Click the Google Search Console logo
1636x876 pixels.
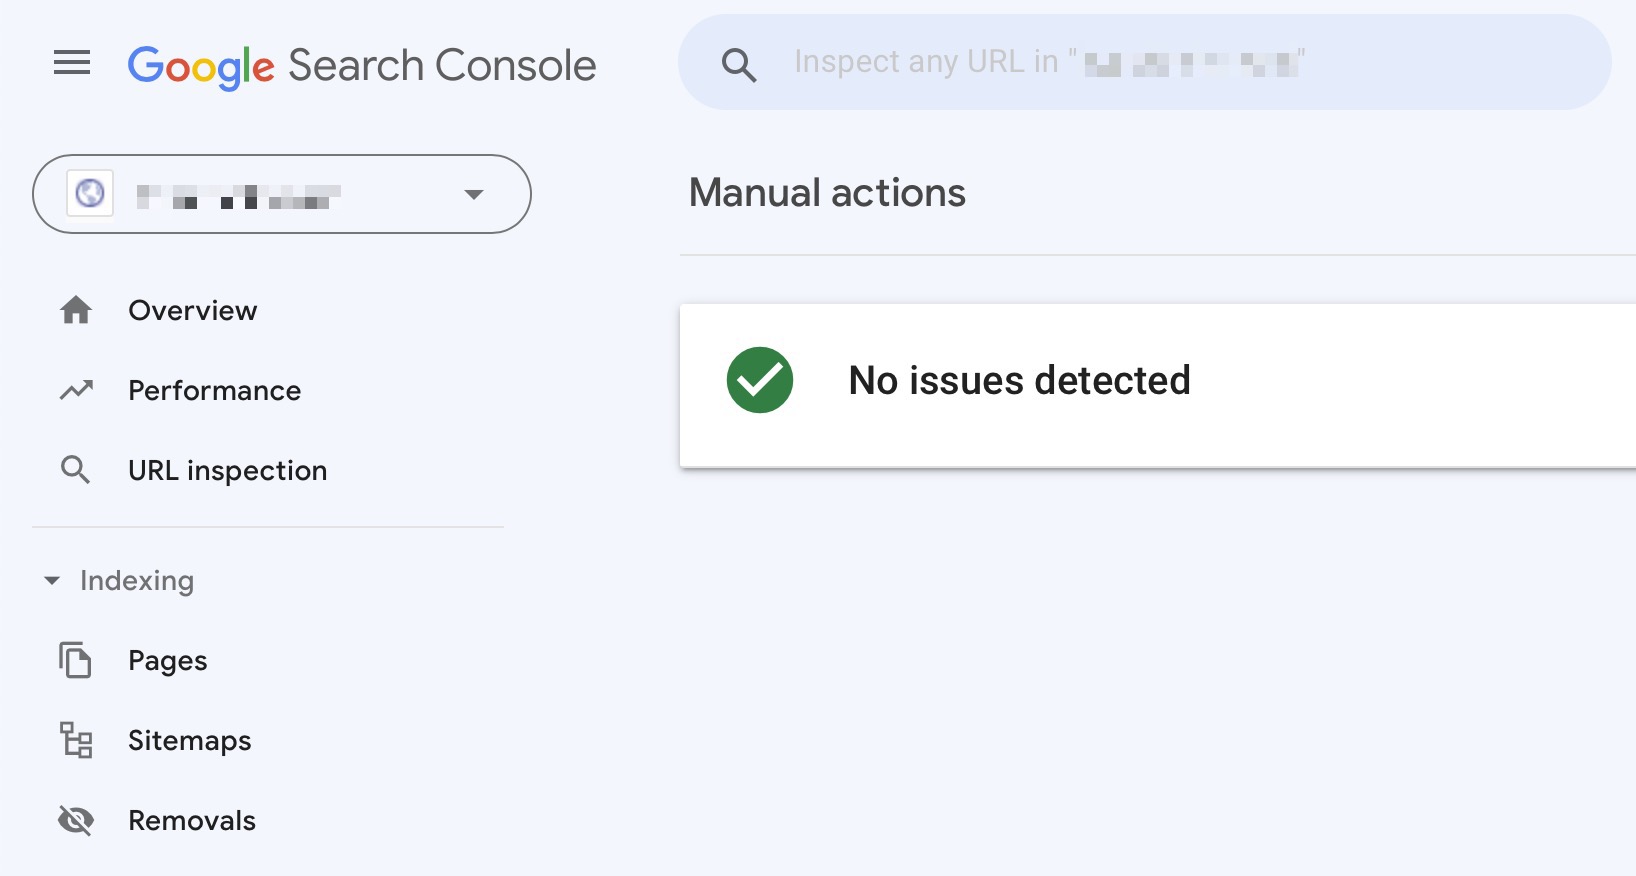(x=360, y=64)
